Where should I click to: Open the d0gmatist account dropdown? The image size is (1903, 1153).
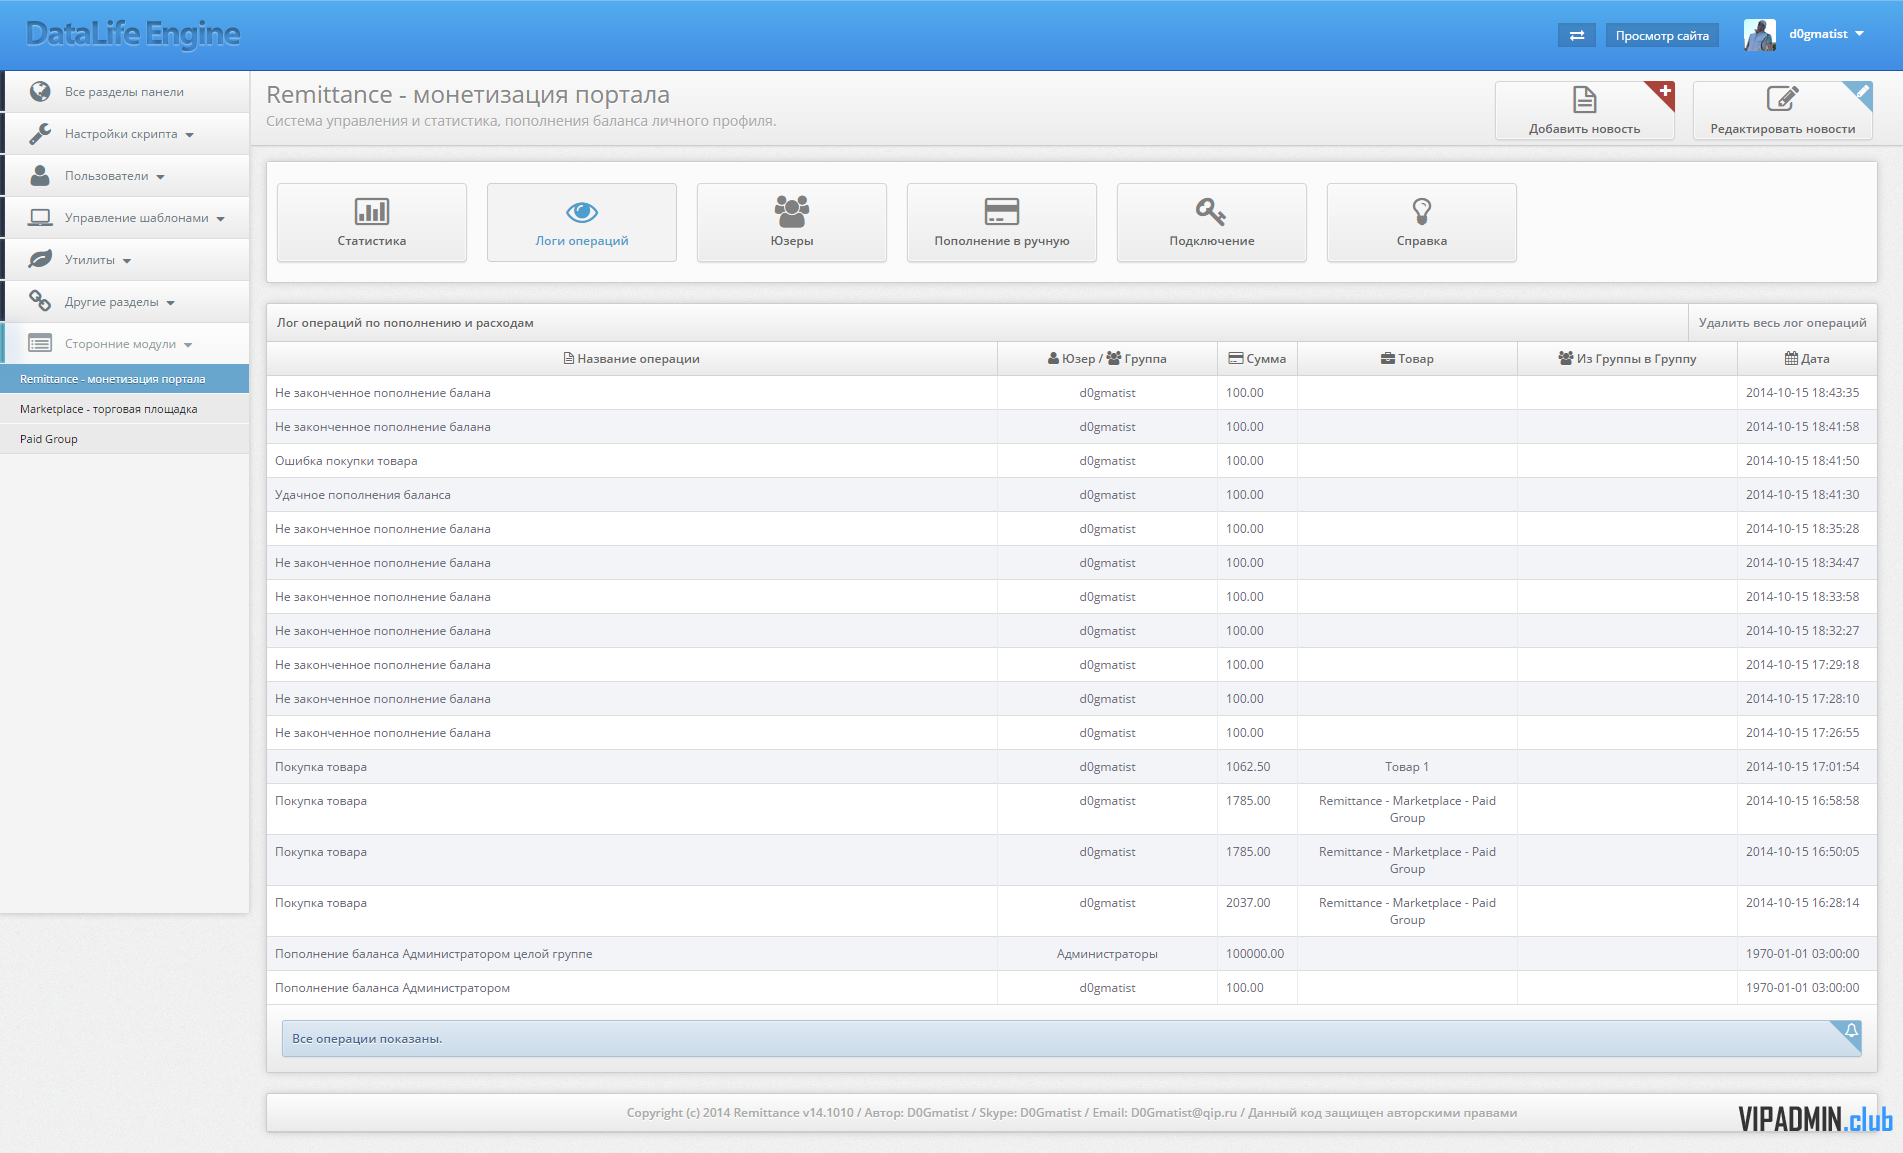click(1826, 34)
